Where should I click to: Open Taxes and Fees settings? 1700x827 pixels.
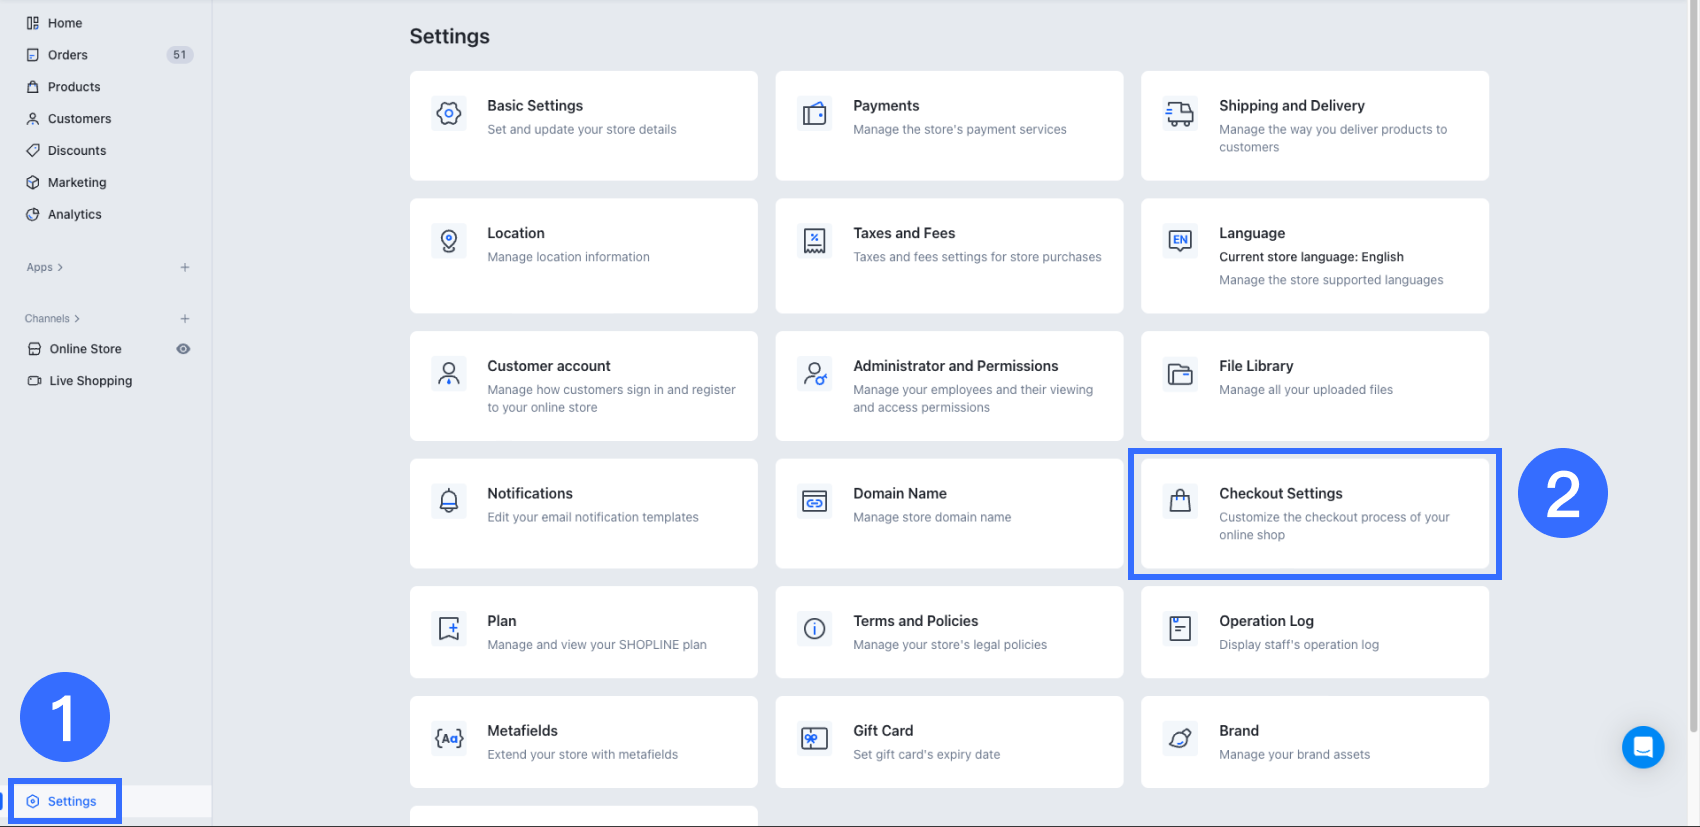click(904, 233)
